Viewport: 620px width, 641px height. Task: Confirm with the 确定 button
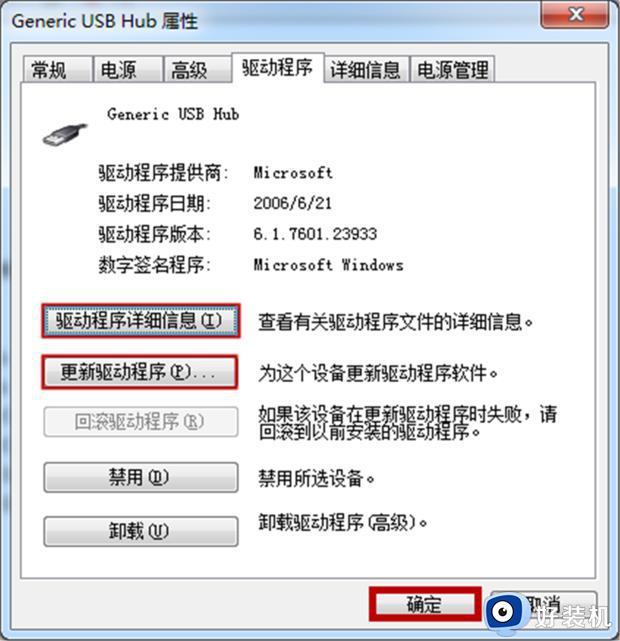tap(425, 604)
